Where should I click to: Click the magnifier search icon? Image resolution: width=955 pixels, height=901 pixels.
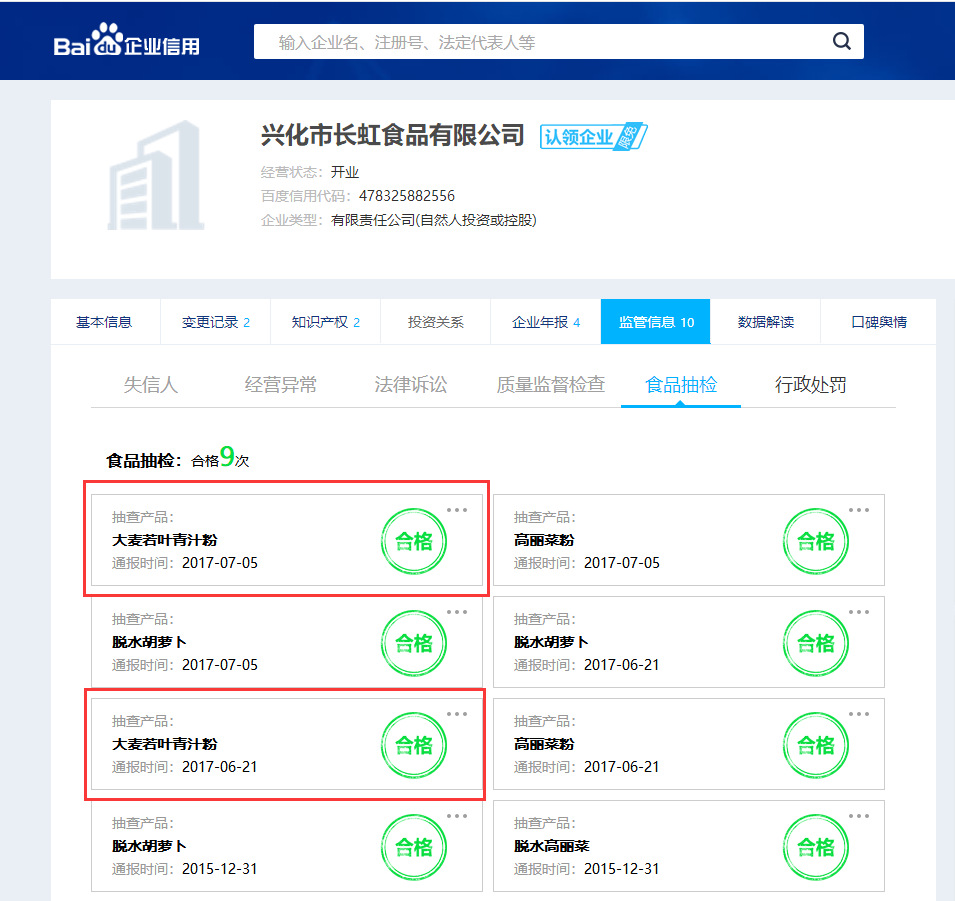click(x=842, y=41)
